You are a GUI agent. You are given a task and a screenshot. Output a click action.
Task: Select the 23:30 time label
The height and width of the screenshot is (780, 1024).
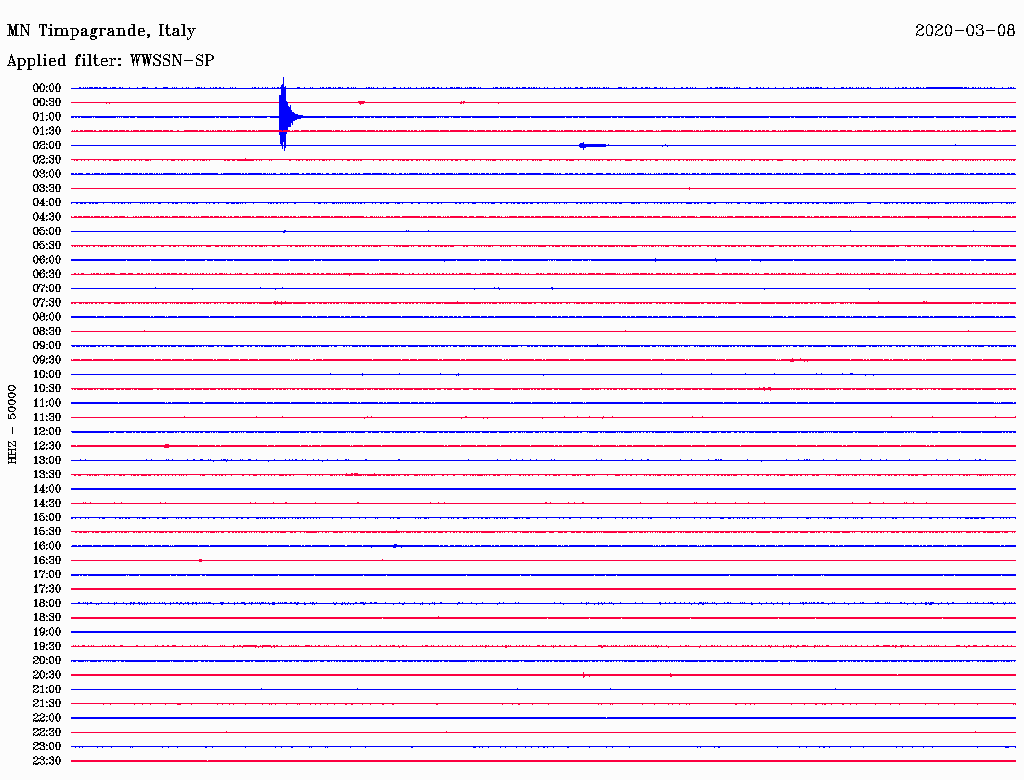point(47,760)
